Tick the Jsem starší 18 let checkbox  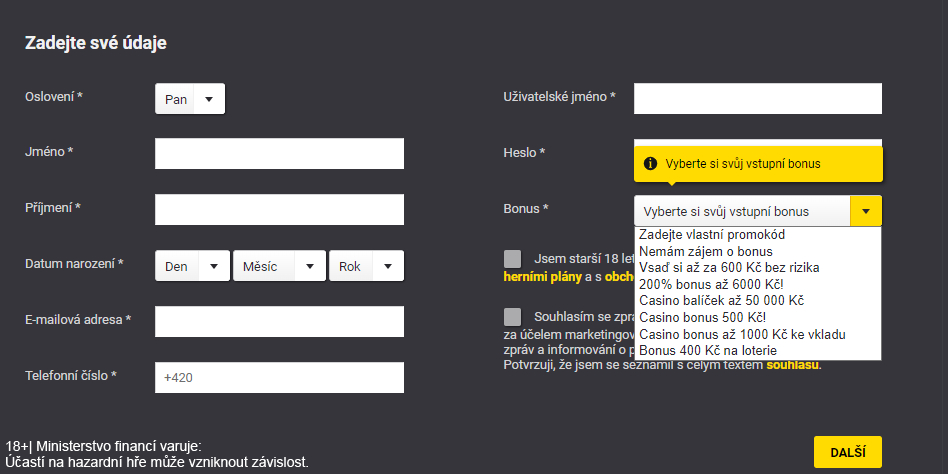[512, 259]
